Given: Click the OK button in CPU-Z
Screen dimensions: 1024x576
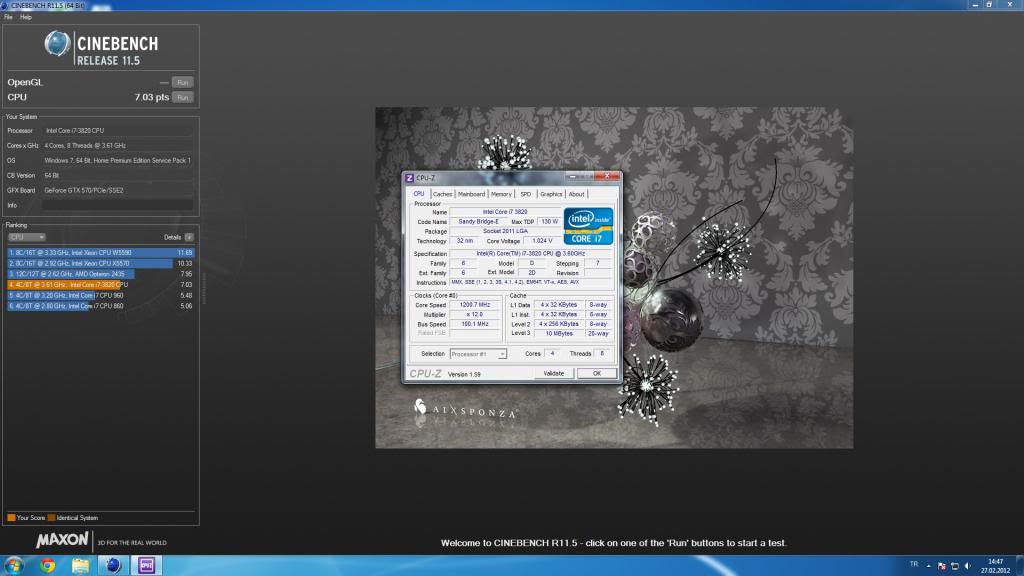Looking at the screenshot, I should tap(596, 374).
